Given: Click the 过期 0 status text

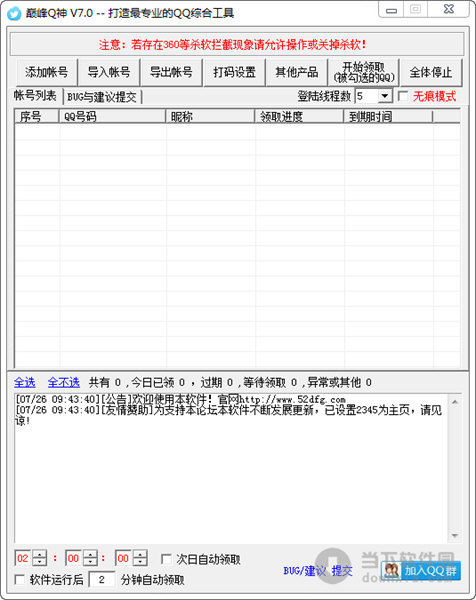Looking at the screenshot, I should tap(217, 382).
